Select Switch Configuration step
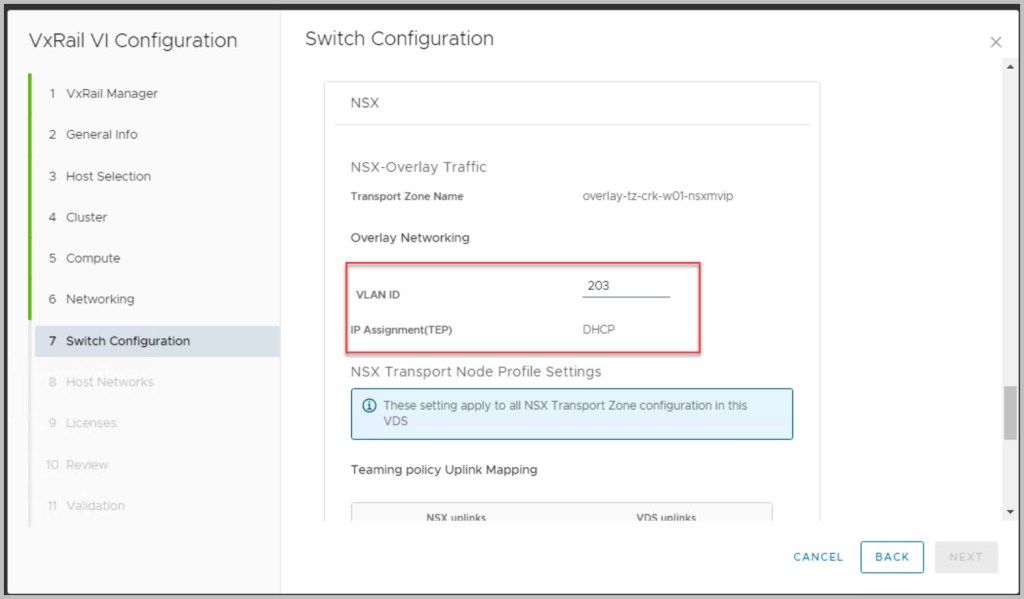1024x599 pixels. pyautogui.click(x=127, y=341)
